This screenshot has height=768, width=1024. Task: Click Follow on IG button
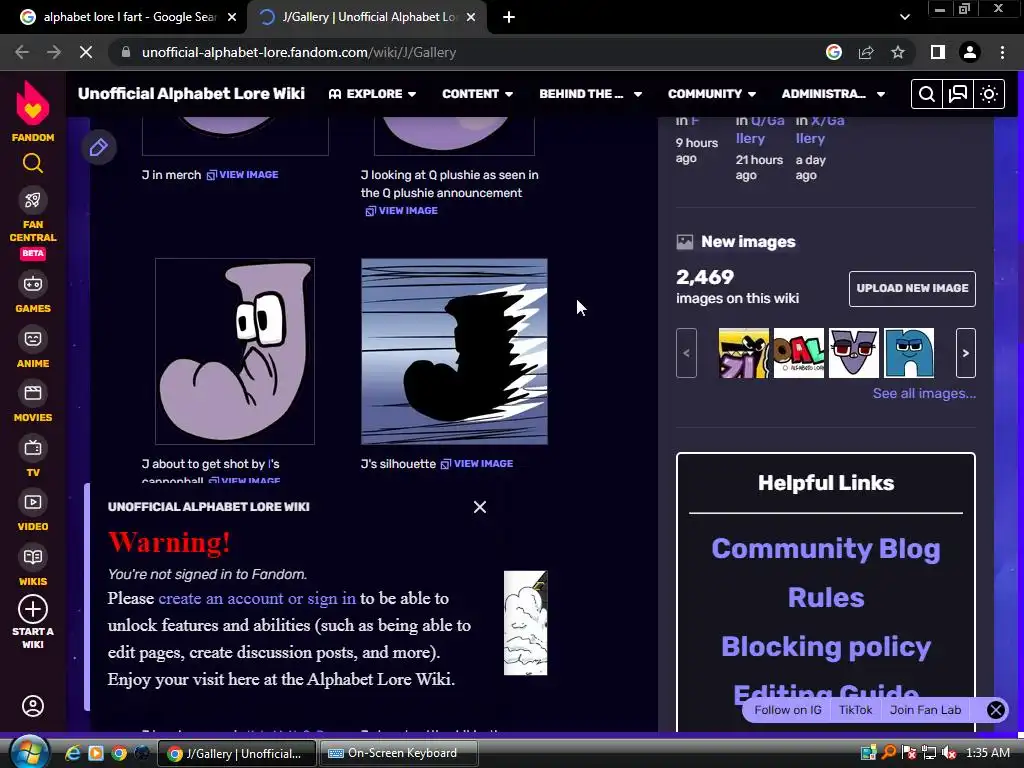click(788, 711)
